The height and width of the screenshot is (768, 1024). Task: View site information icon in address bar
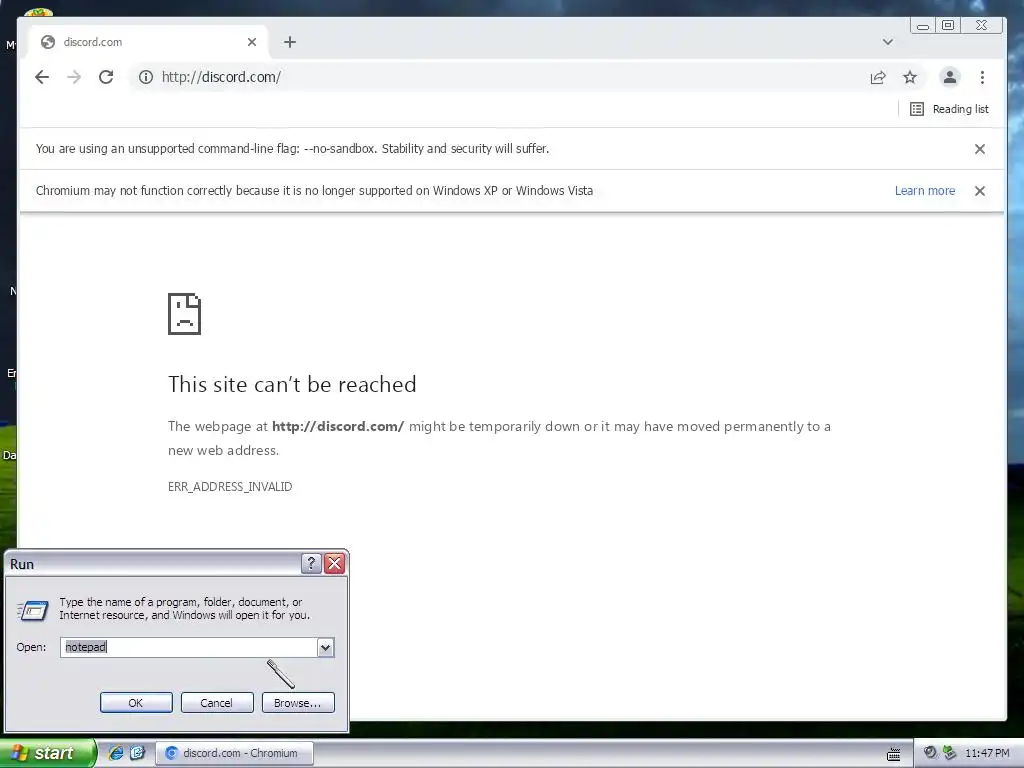coord(146,77)
